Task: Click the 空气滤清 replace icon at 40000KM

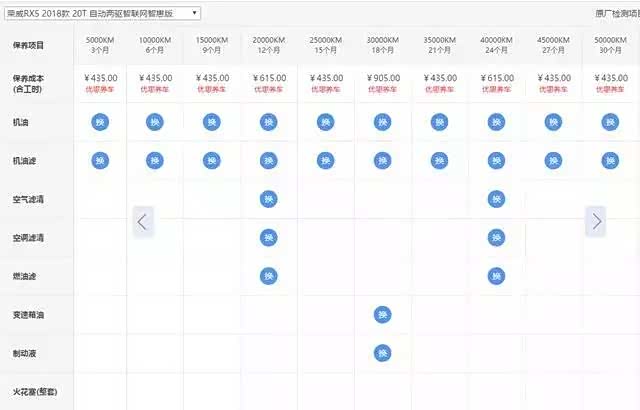Action: 496,199
